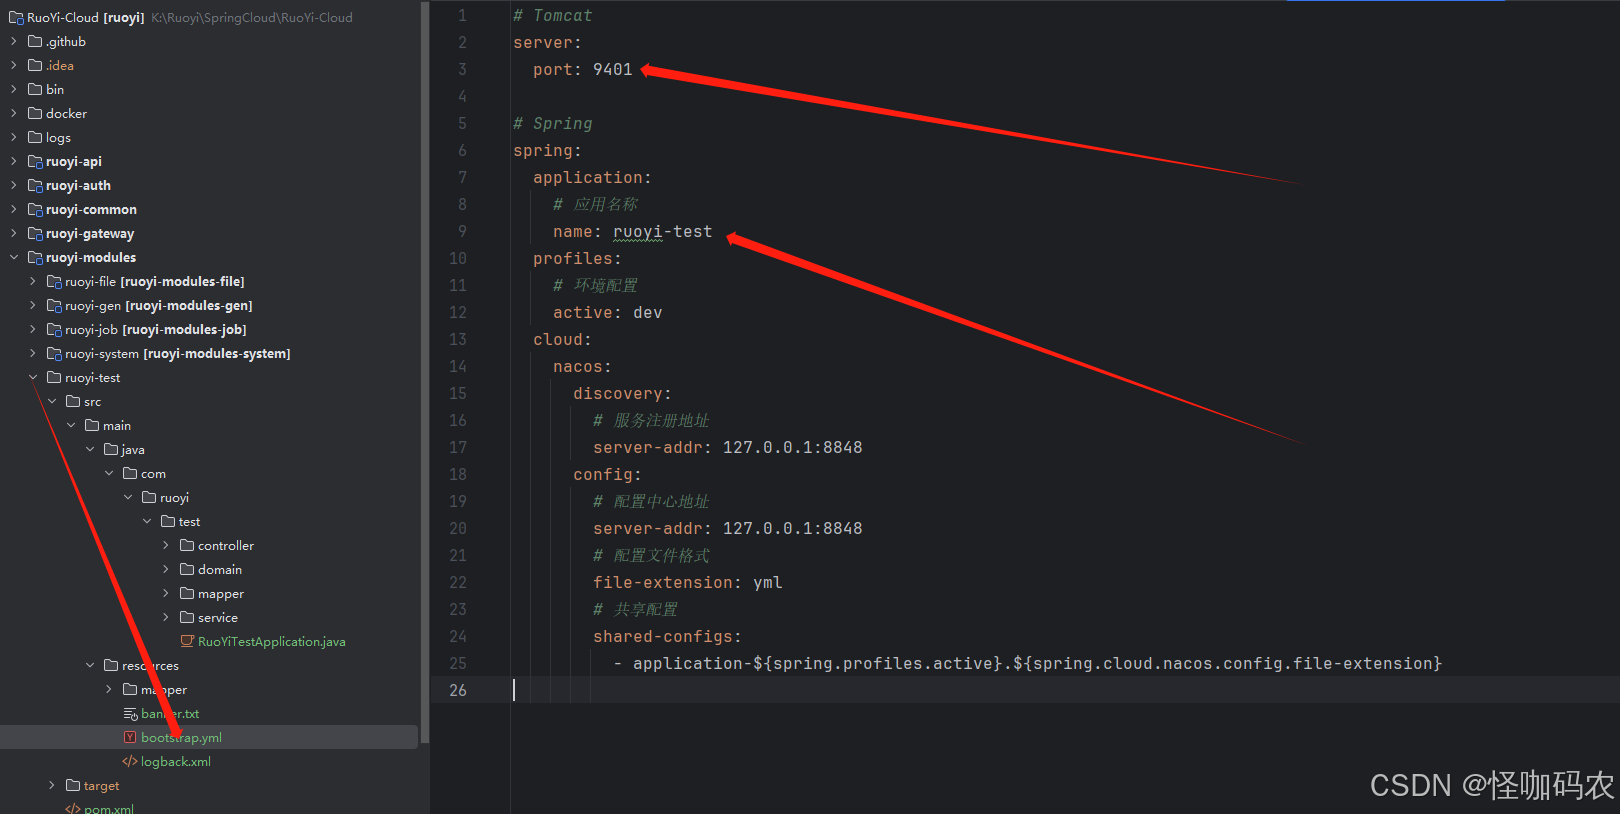Click the project panel vertical scrollbar
Image resolution: width=1620 pixels, height=814 pixels.
[x=425, y=372]
